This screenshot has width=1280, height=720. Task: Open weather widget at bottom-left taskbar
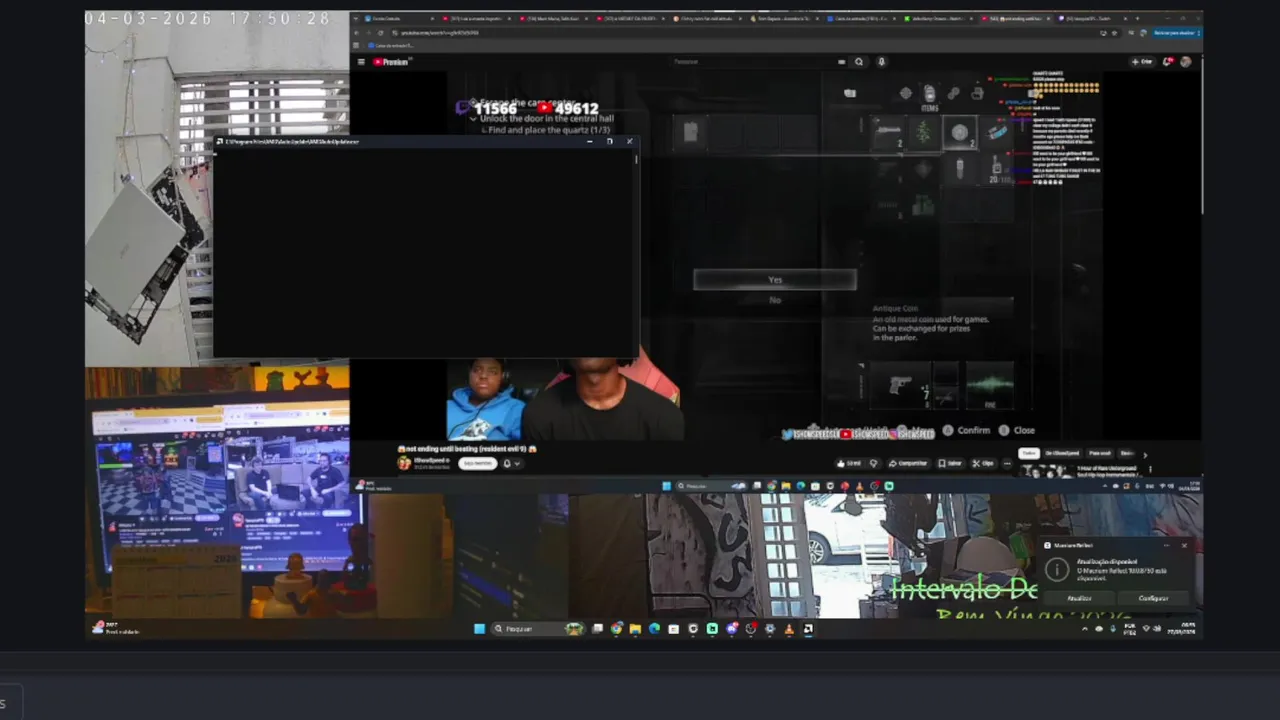pos(115,628)
